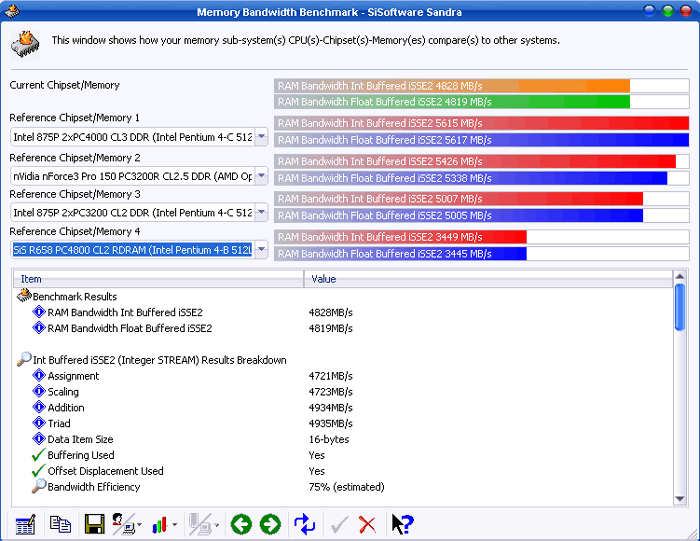Viewport: 700px width, 541px height.
Task: Click the greyed-out computer toolbar icon
Action: 199,524
